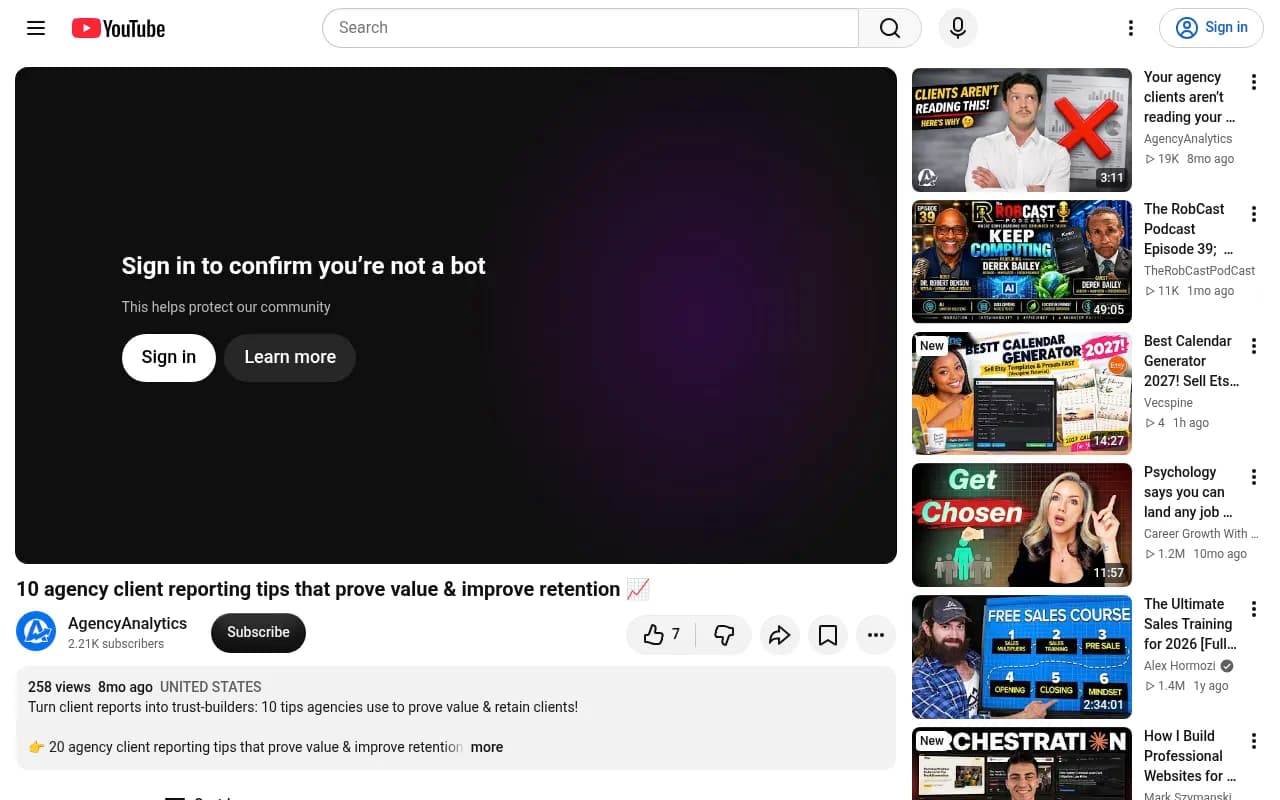This screenshot has width=1280, height=800.
Task: Open the top-bar Settings three-dot menu
Action: [x=1131, y=28]
